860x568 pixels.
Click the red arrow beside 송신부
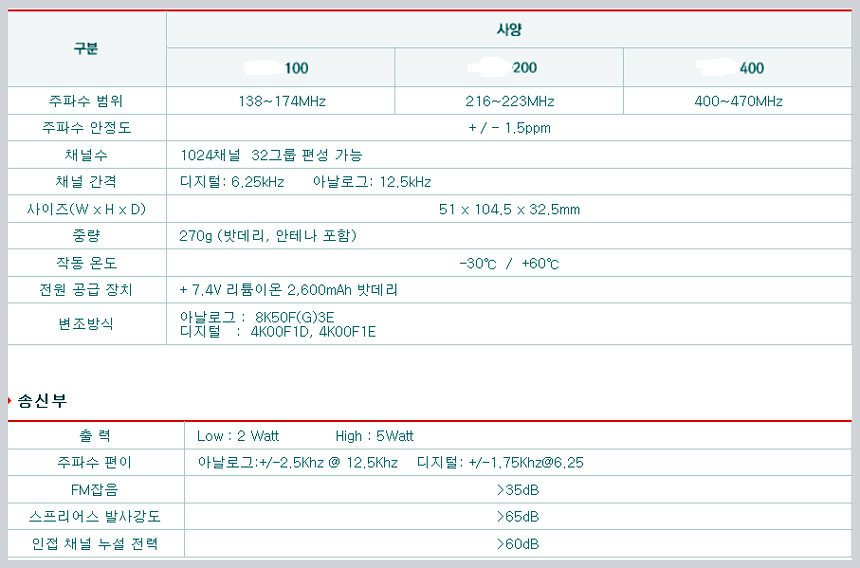pyautogui.click(x=10, y=400)
